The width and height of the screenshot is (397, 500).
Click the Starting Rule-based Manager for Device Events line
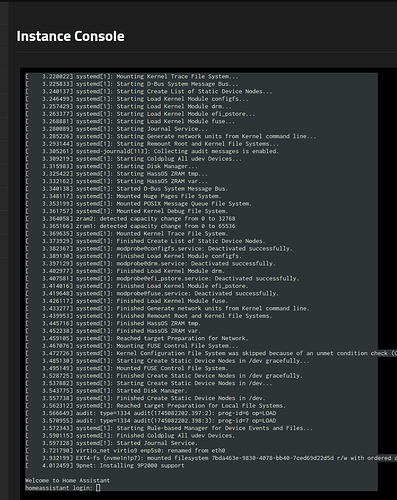(x=169, y=428)
